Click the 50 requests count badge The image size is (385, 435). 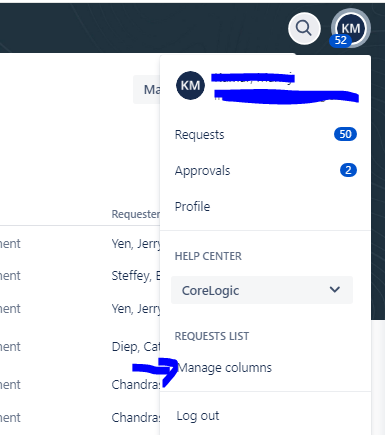[x=345, y=134]
